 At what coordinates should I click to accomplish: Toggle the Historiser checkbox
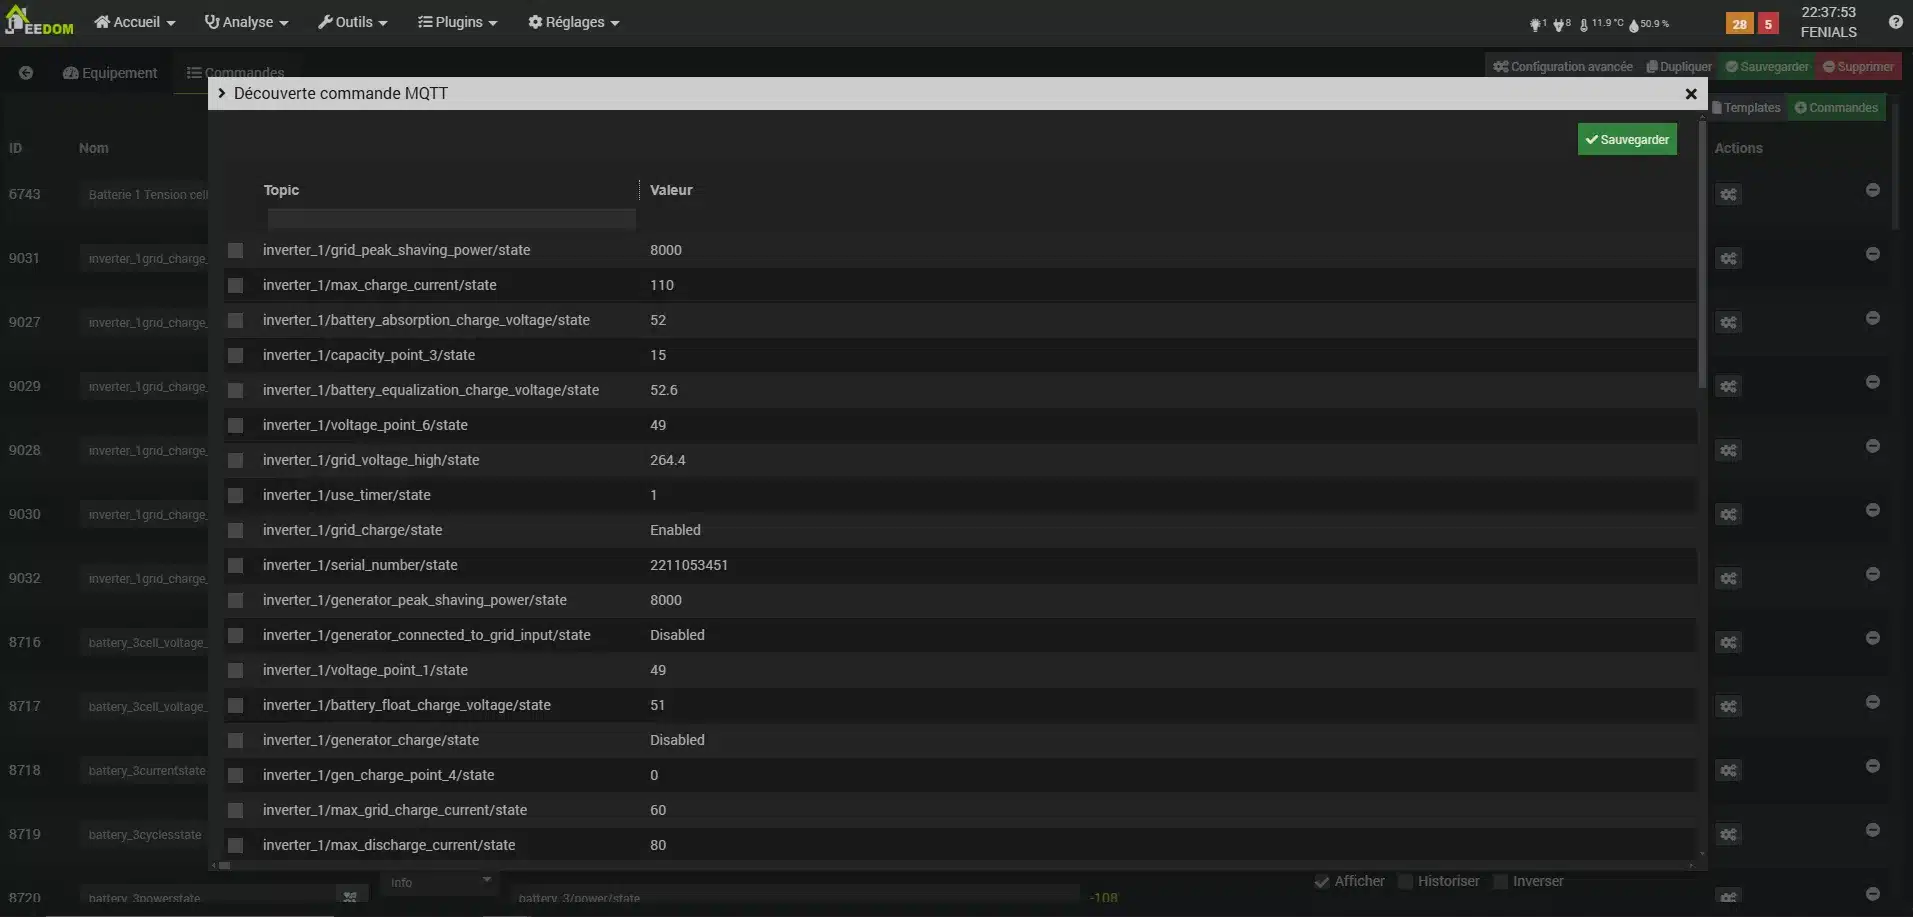tap(1405, 881)
